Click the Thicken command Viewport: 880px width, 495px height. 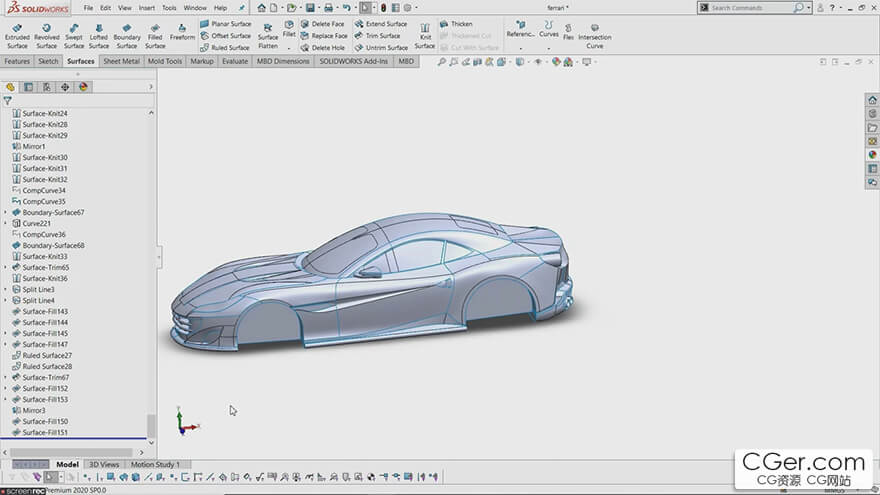(456, 24)
